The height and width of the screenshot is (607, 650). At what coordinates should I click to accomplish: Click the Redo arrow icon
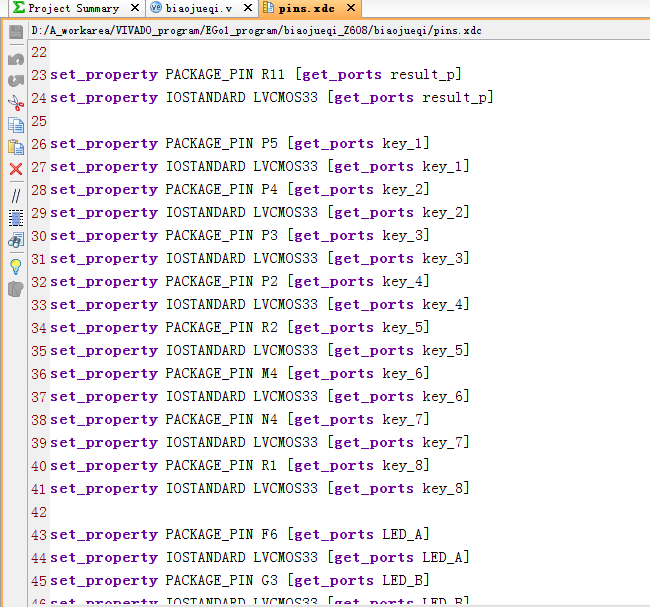(15, 80)
